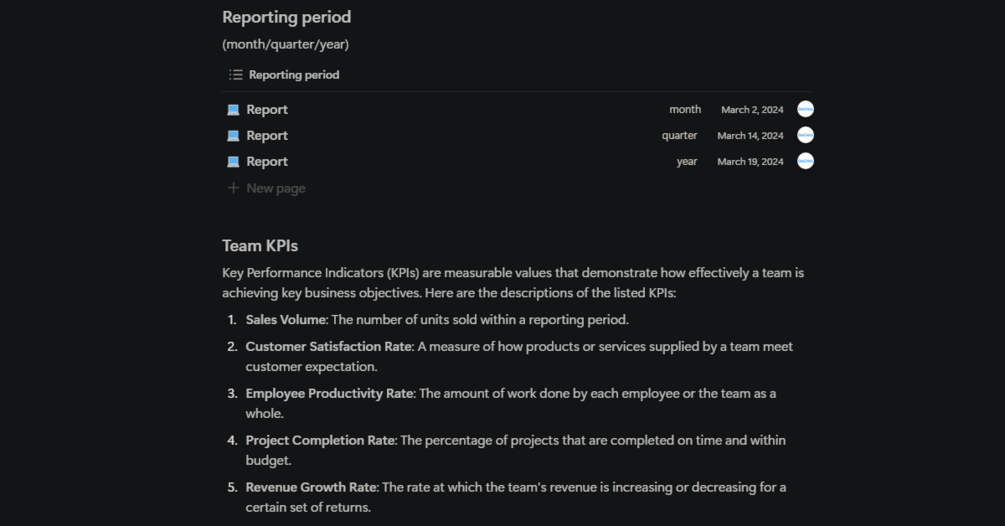1005x526 pixels.
Task: Open the Report page tagged quarter
Action: pos(267,136)
